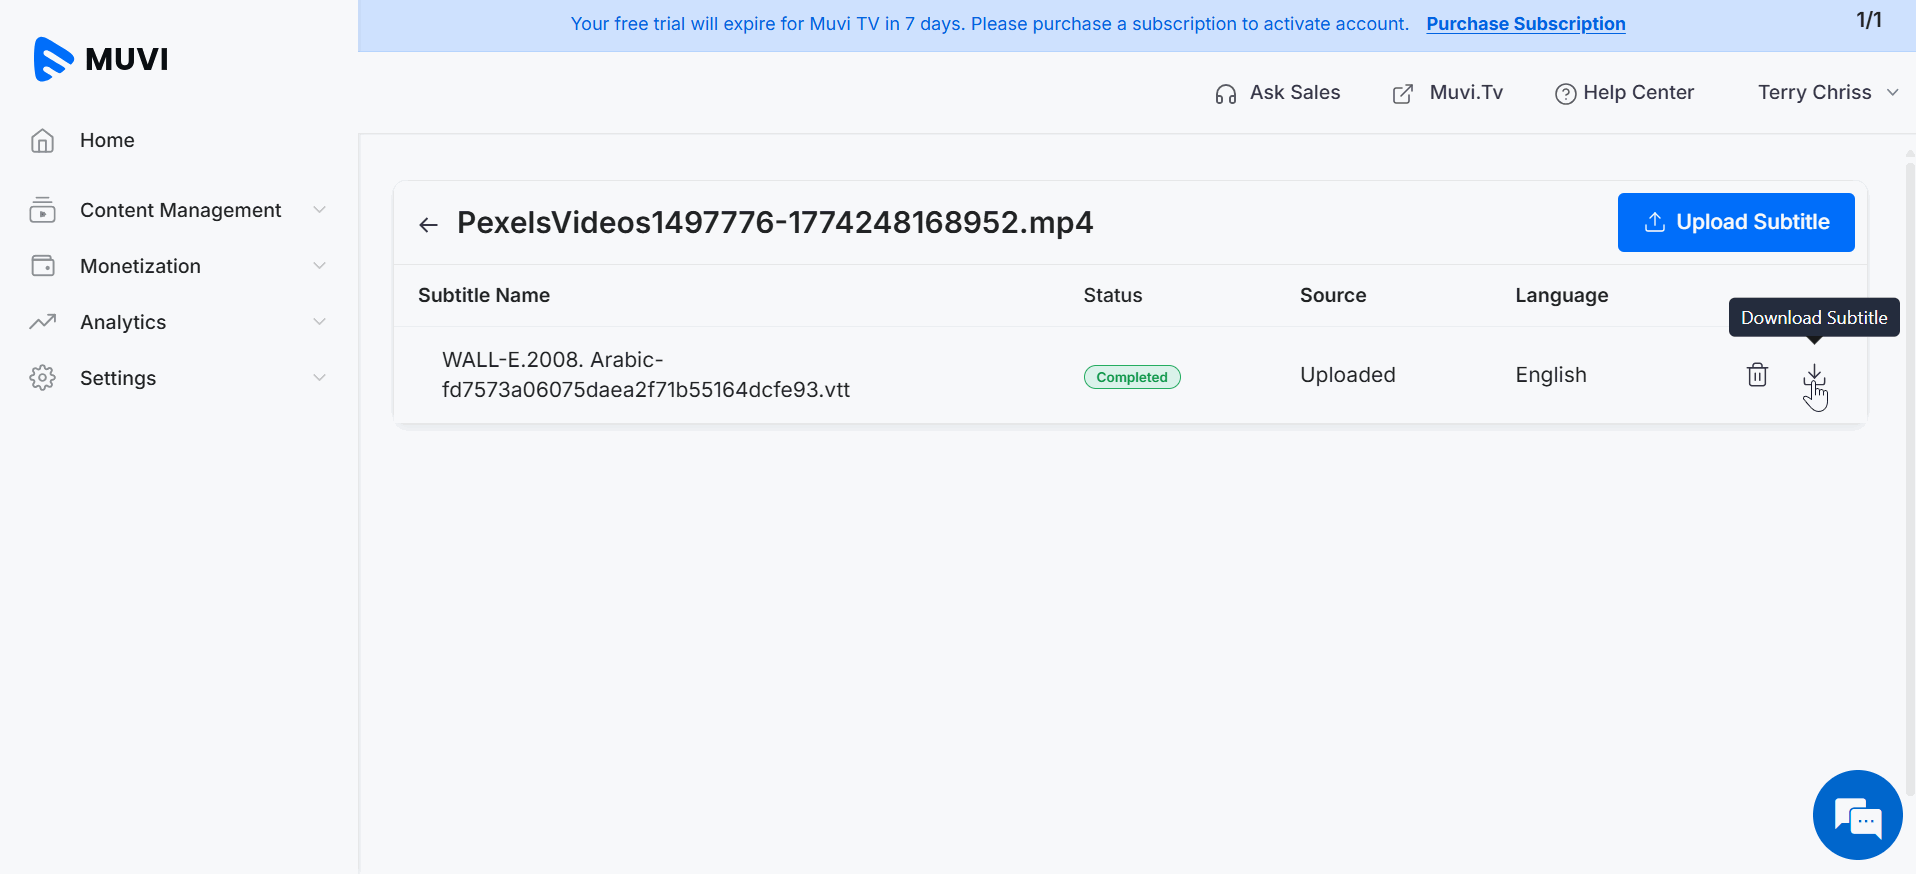Image resolution: width=1916 pixels, height=874 pixels.
Task: Follow the Purchase Subscription link
Action: 1525,24
